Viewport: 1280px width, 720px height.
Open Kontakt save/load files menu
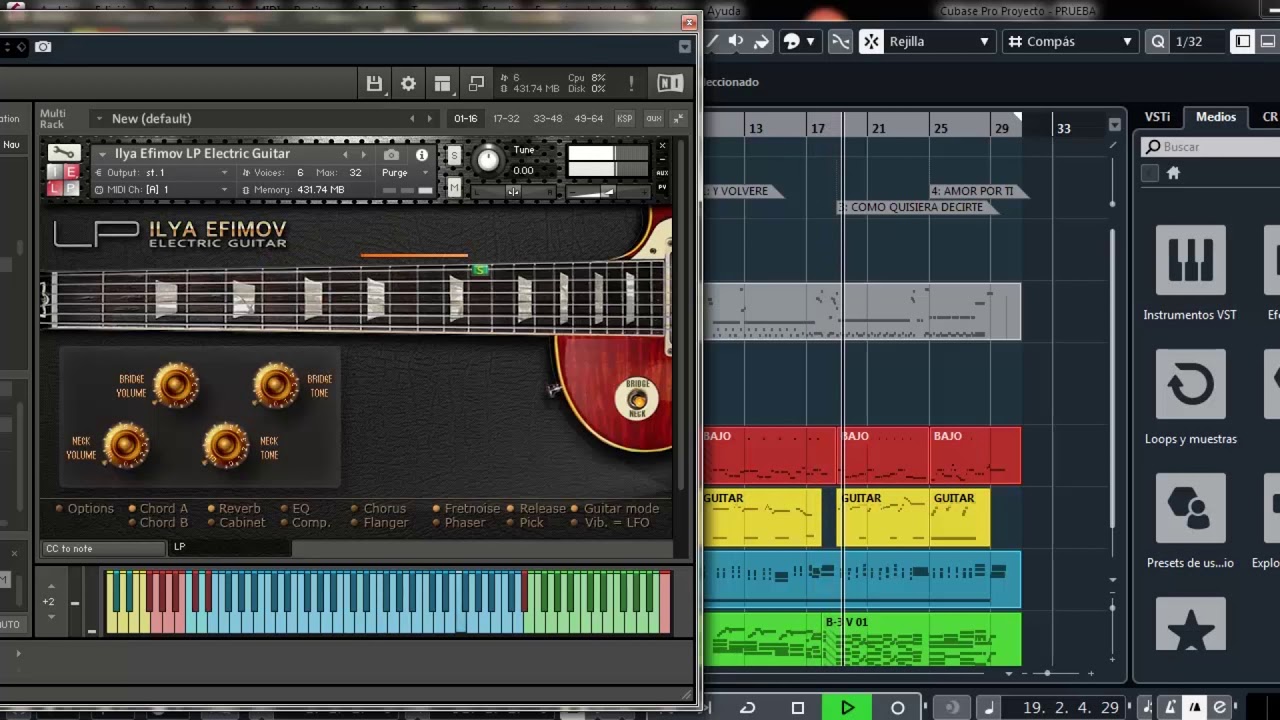(374, 84)
